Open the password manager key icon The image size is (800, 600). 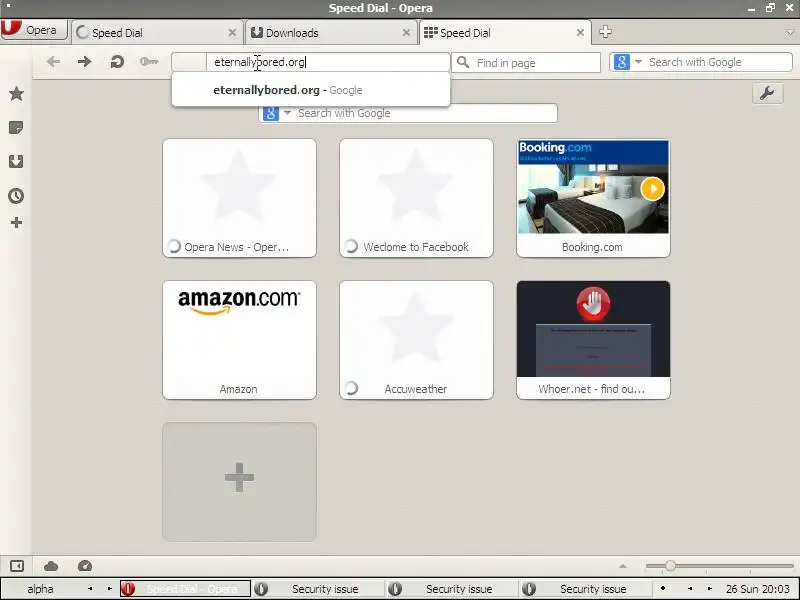point(149,62)
